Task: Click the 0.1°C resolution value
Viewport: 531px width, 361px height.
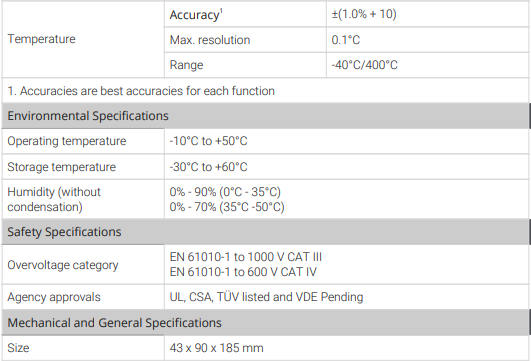Action: point(345,40)
